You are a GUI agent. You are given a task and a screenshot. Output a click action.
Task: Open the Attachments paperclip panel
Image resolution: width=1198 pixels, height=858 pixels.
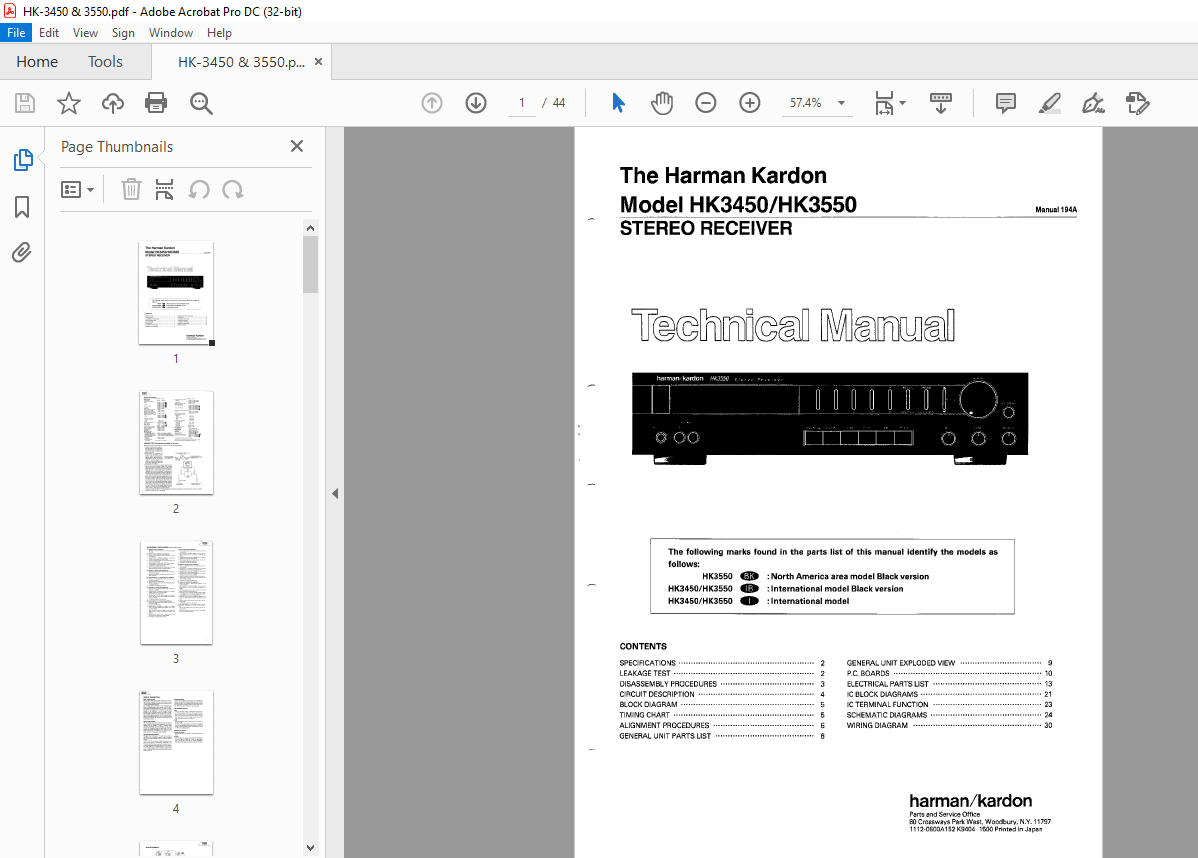[21, 252]
